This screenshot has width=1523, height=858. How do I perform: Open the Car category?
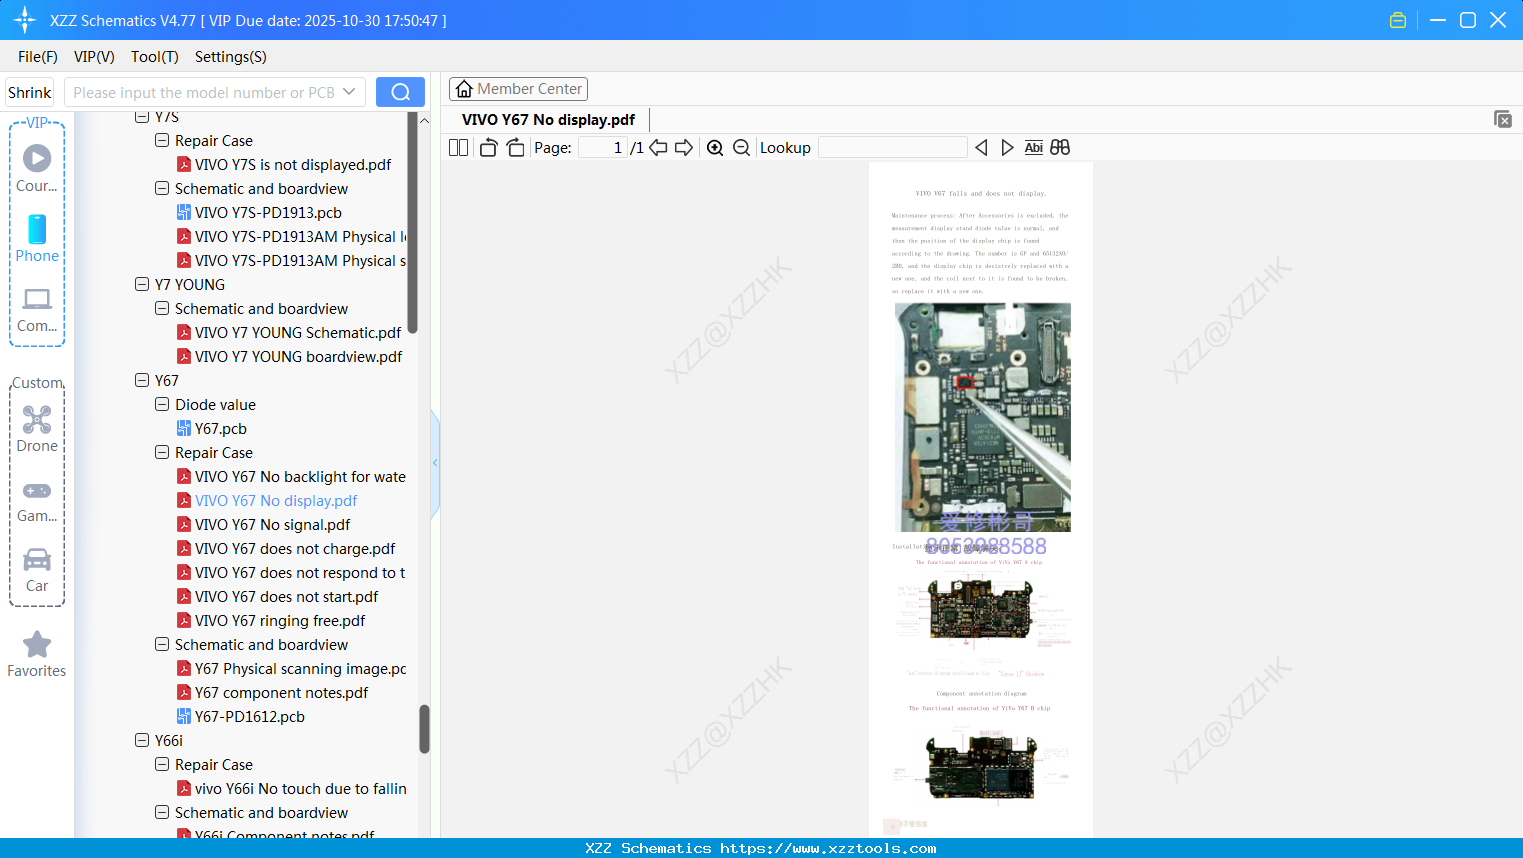point(37,569)
